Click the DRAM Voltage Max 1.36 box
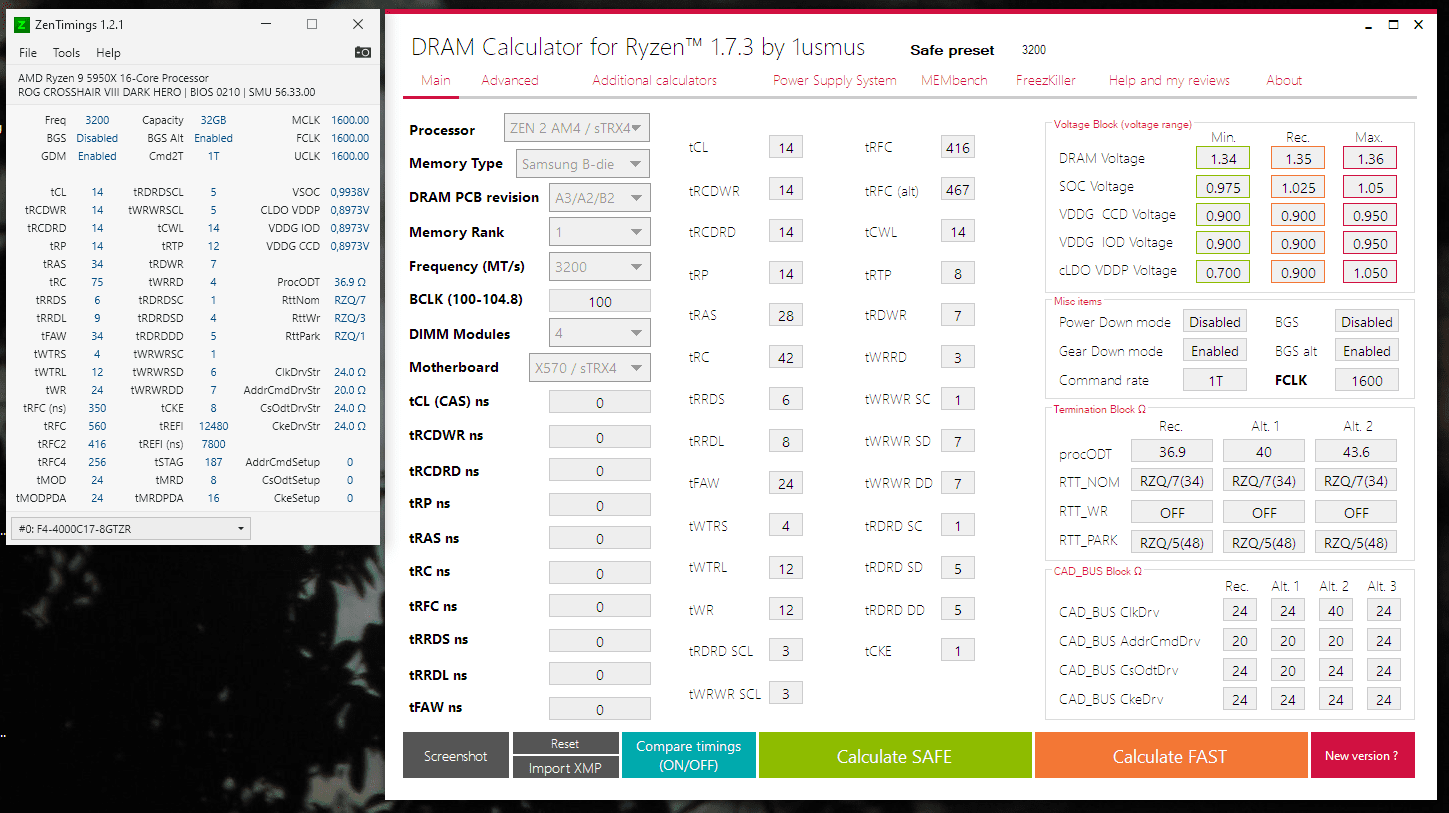This screenshot has height=813, width=1449. [x=1371, y=158]
